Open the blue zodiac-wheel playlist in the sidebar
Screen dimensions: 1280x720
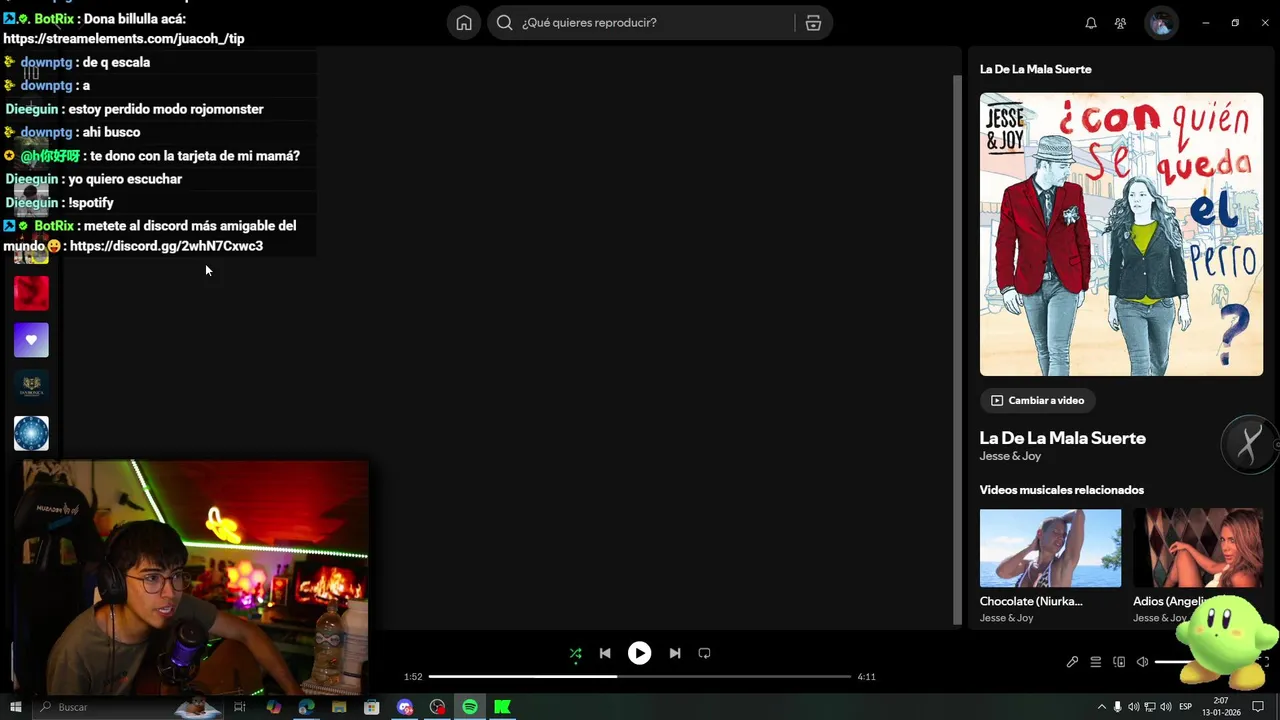(31, 433)
